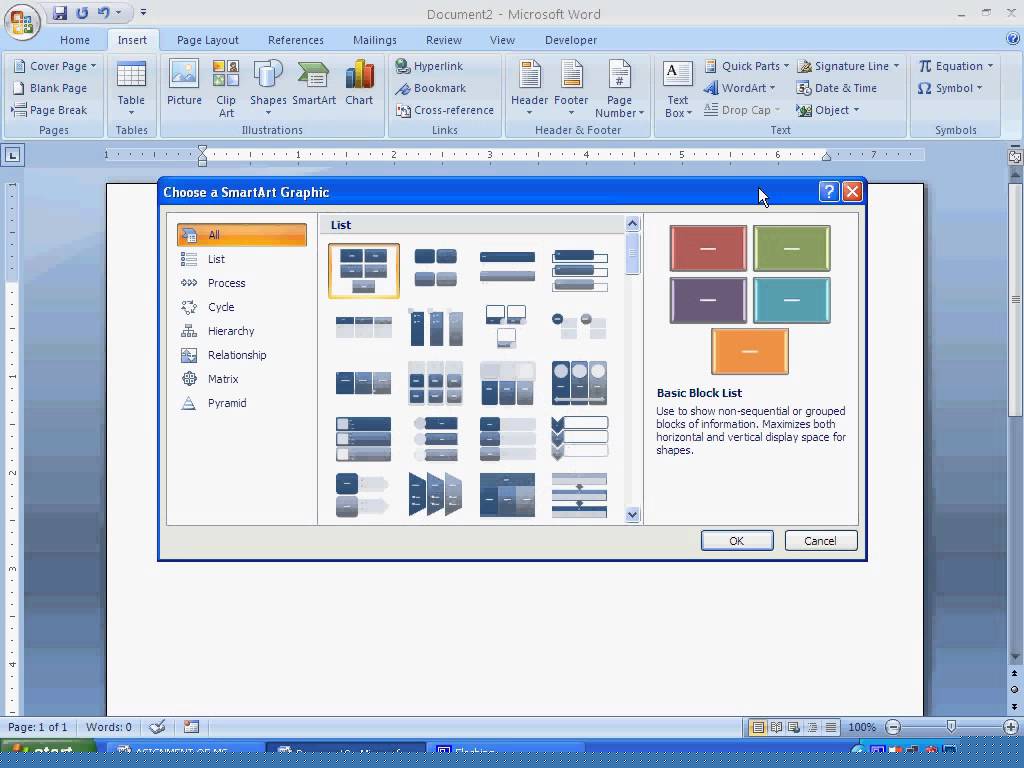This screenshot has height=768, width=1024.
Task: Choose the Cycle SmartArt category
Action: tap(220, 307)
